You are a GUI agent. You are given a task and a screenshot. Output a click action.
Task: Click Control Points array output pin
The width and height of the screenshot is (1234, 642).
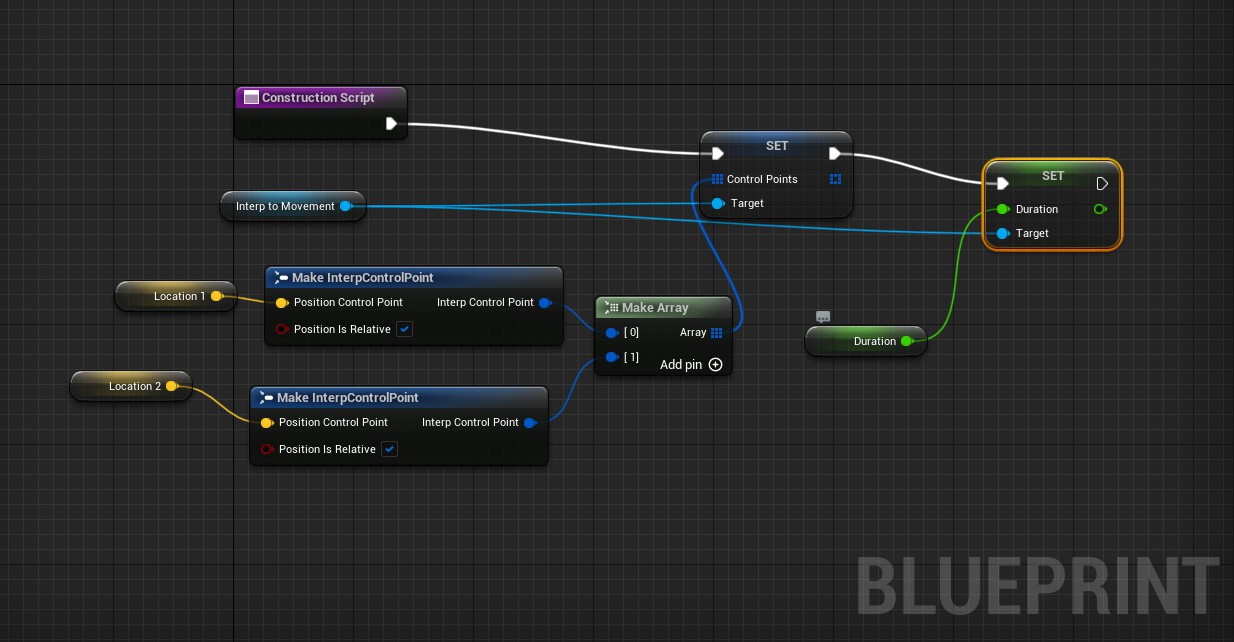pos(836,179)
